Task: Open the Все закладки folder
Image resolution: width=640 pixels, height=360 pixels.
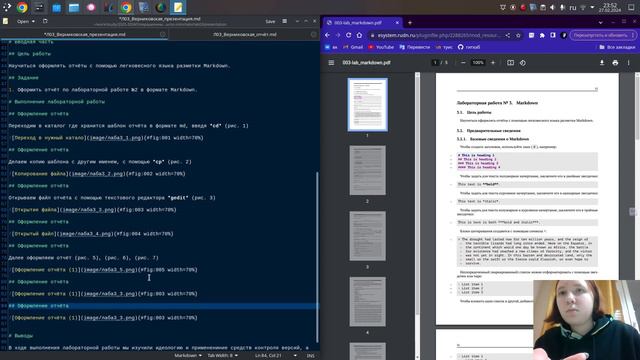Action: click(x=617, y=47)
